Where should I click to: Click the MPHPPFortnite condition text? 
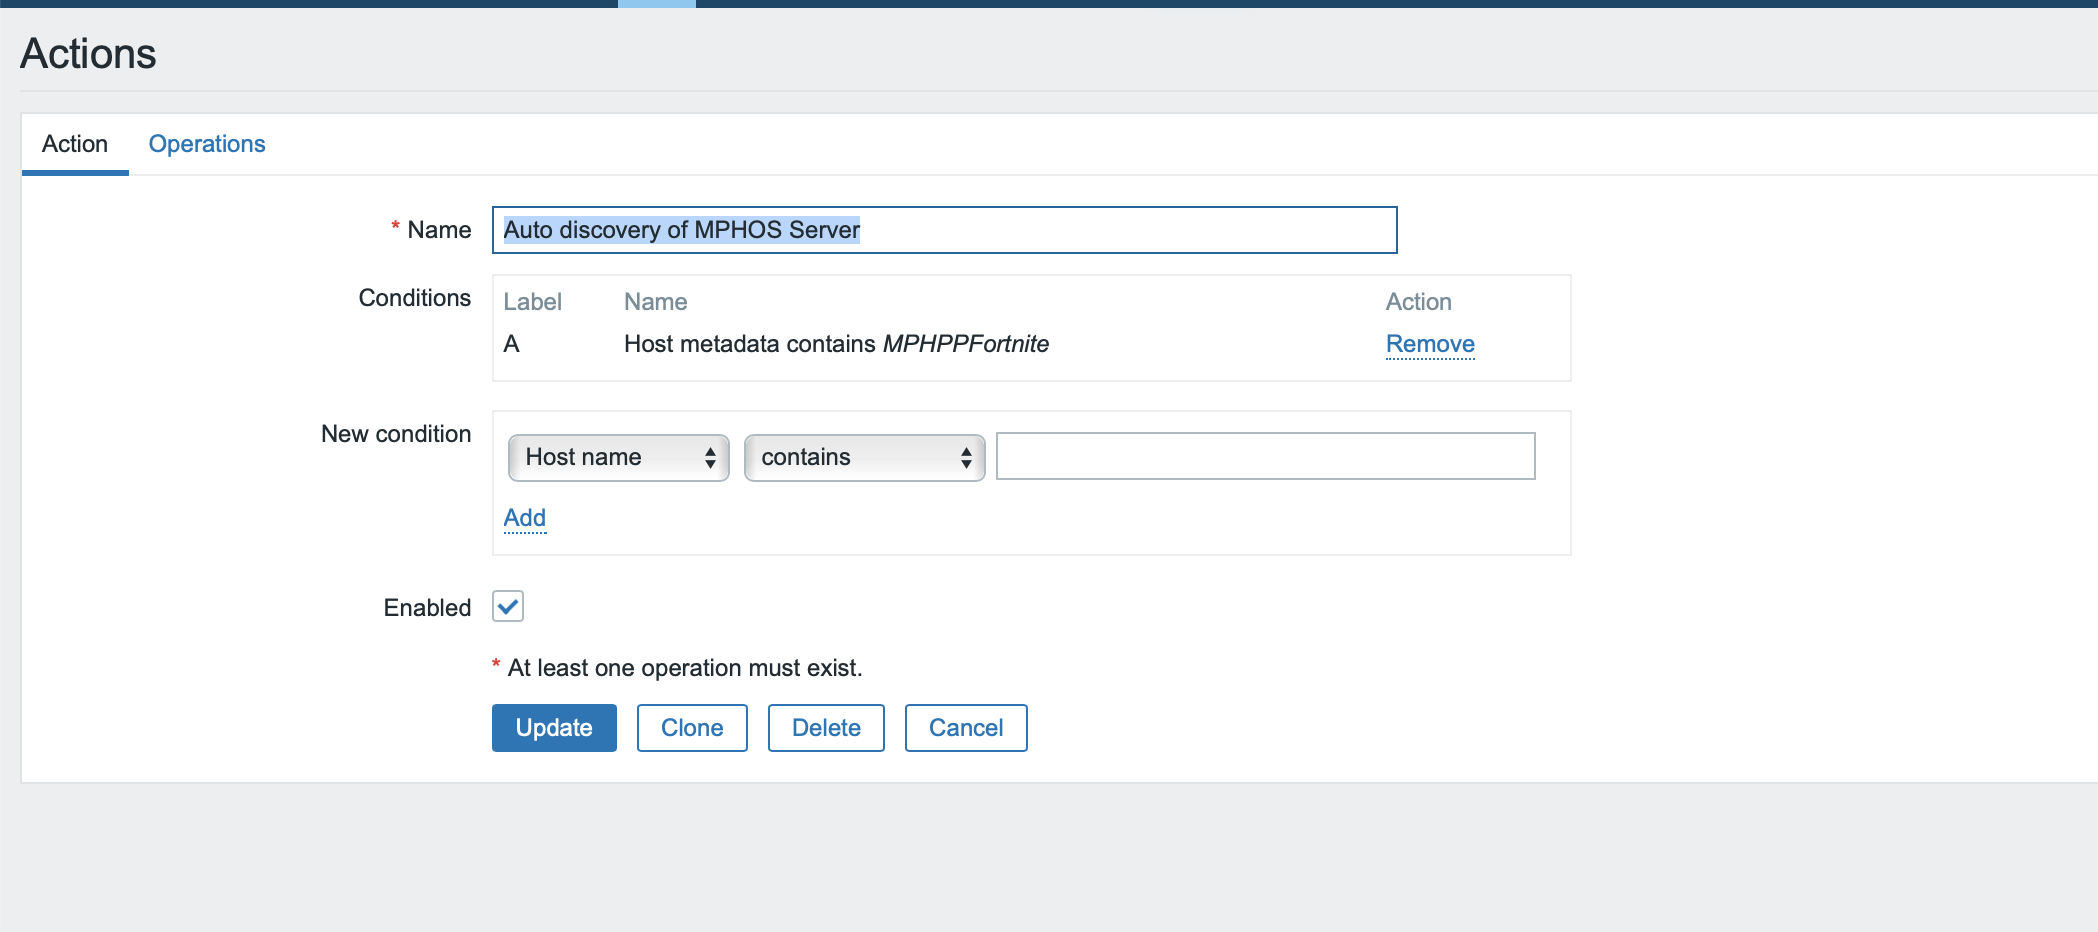pyautogui.click(x=965, y=344)
